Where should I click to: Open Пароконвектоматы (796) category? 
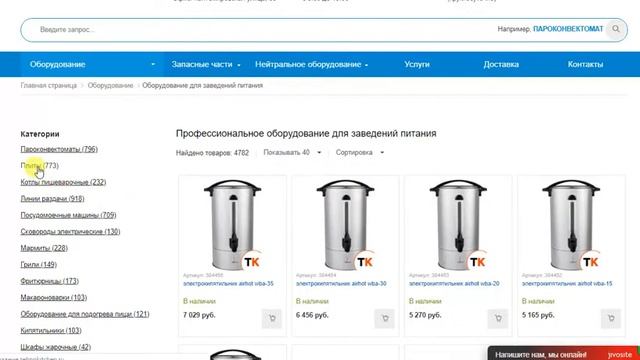pos(59,149)
